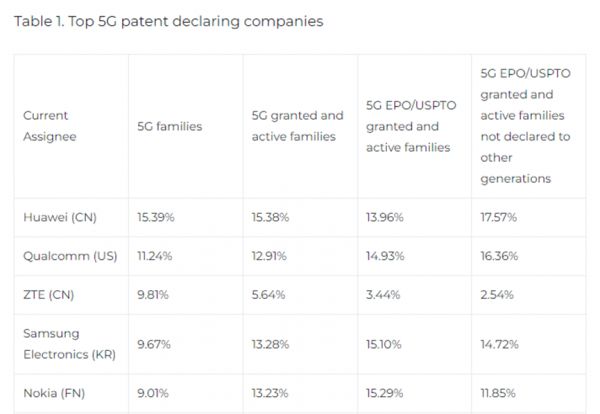This screenshot has width=600, height=414.
Task: Select the '5G granted and active families' header
Action: (297, 125)
